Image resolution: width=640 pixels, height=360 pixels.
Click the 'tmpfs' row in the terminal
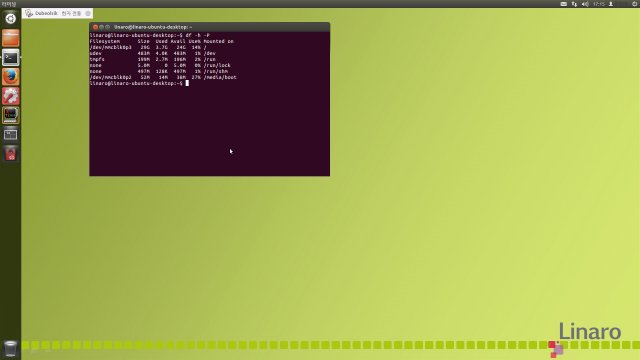tap(153, 59)
